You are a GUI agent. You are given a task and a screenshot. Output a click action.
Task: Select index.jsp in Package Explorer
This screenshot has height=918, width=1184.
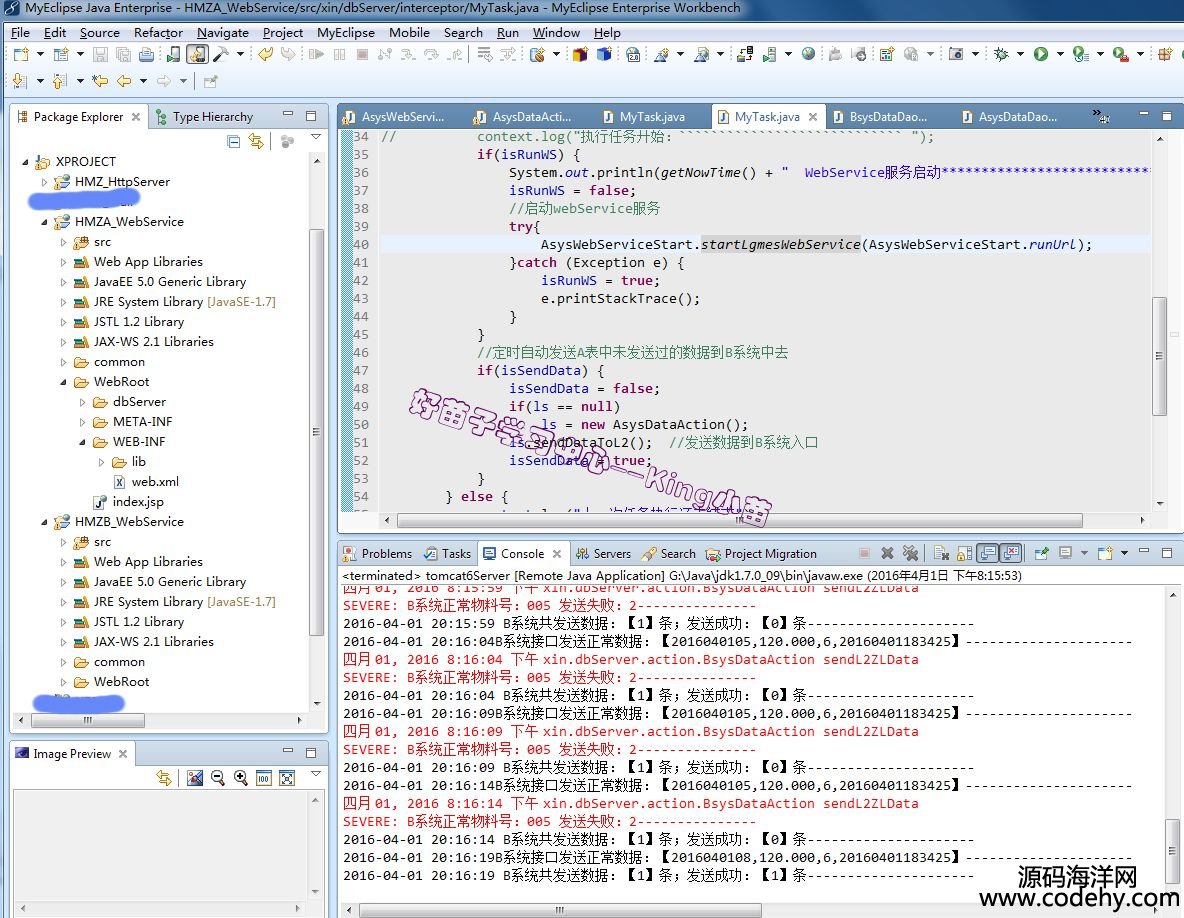point(128,502)
